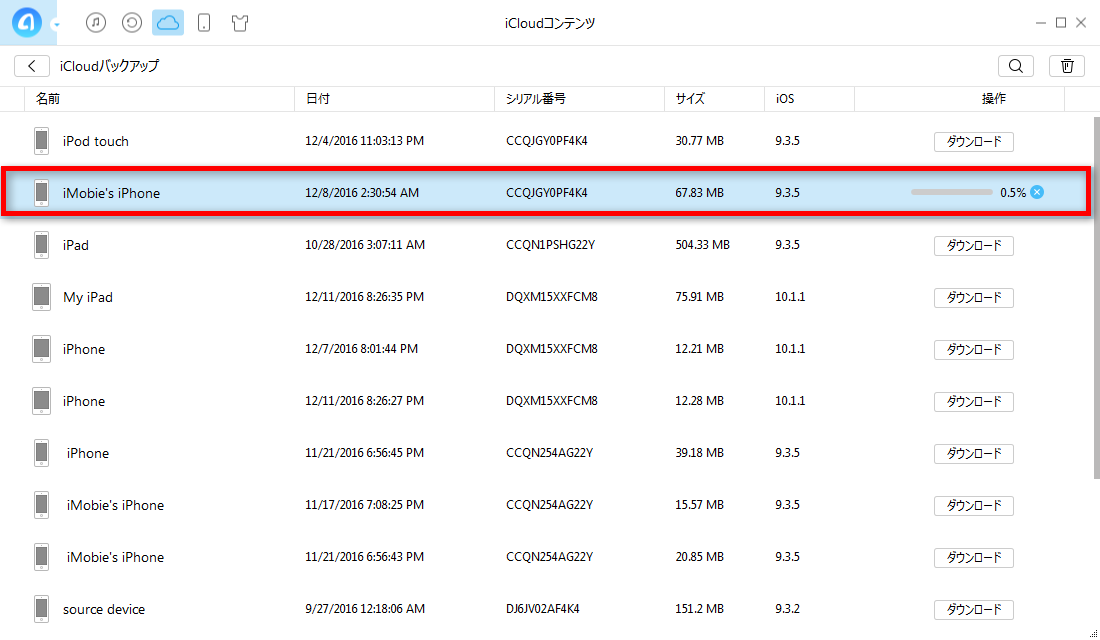Select the serial CCQN1PSHG22Y
The height and width of the screenshot is (640, 1100).
coord(550,245)
